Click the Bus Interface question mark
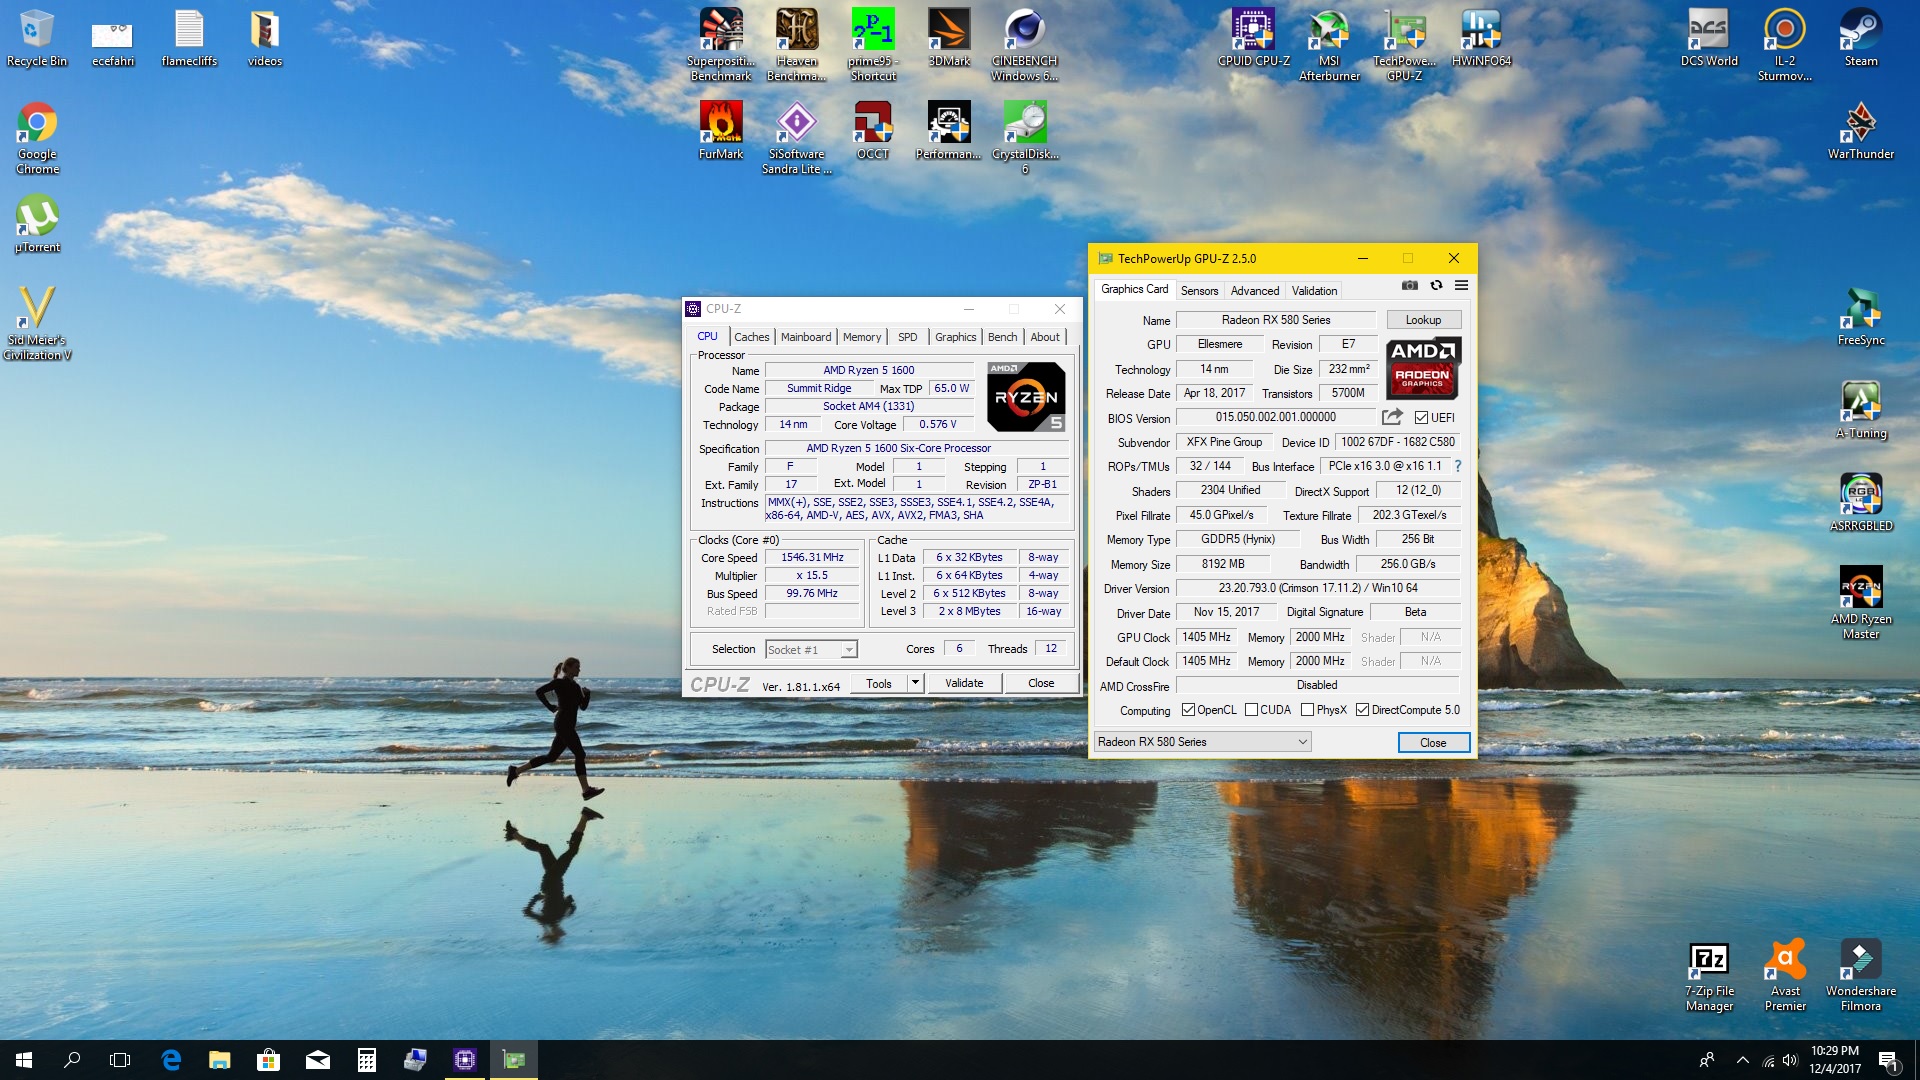1920x1080 pixels. click(1458, 466)
